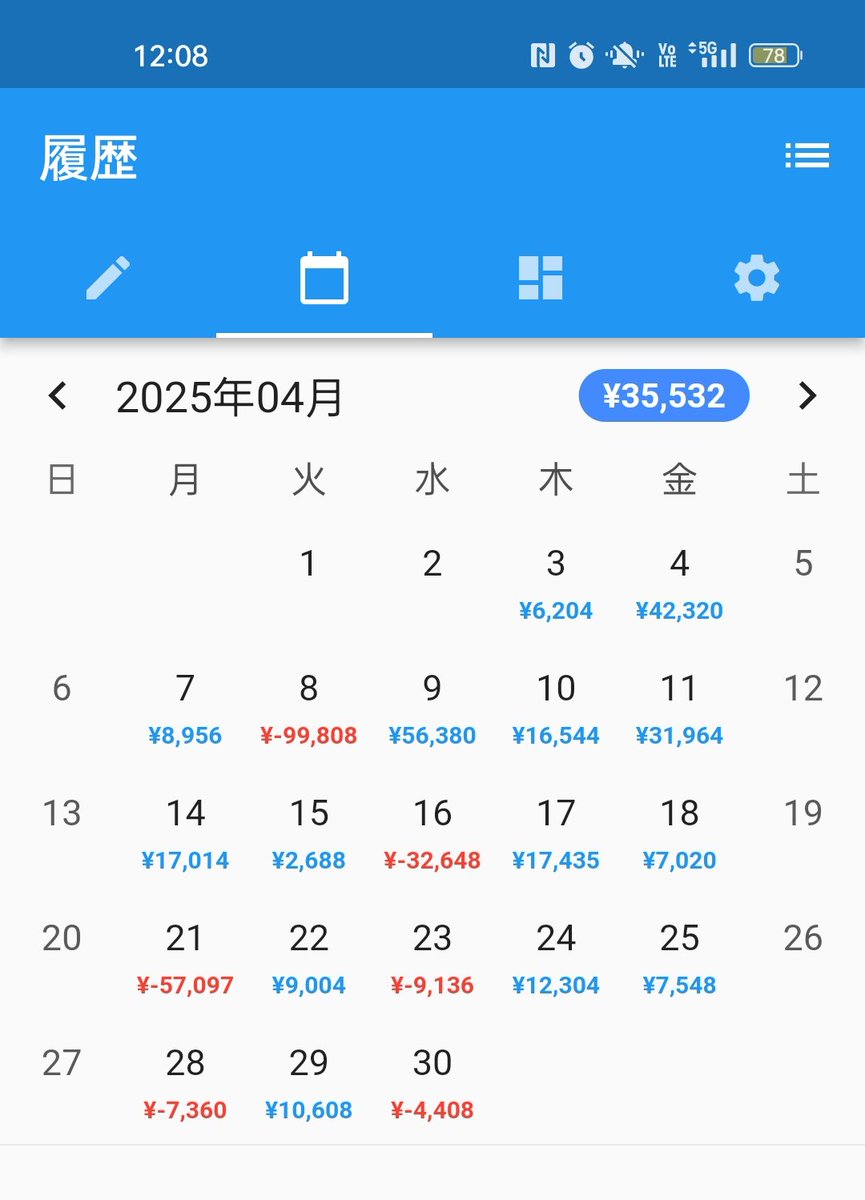
Task: Select April 30 entry showing ¥-4,408
Action: (432, 1085)
